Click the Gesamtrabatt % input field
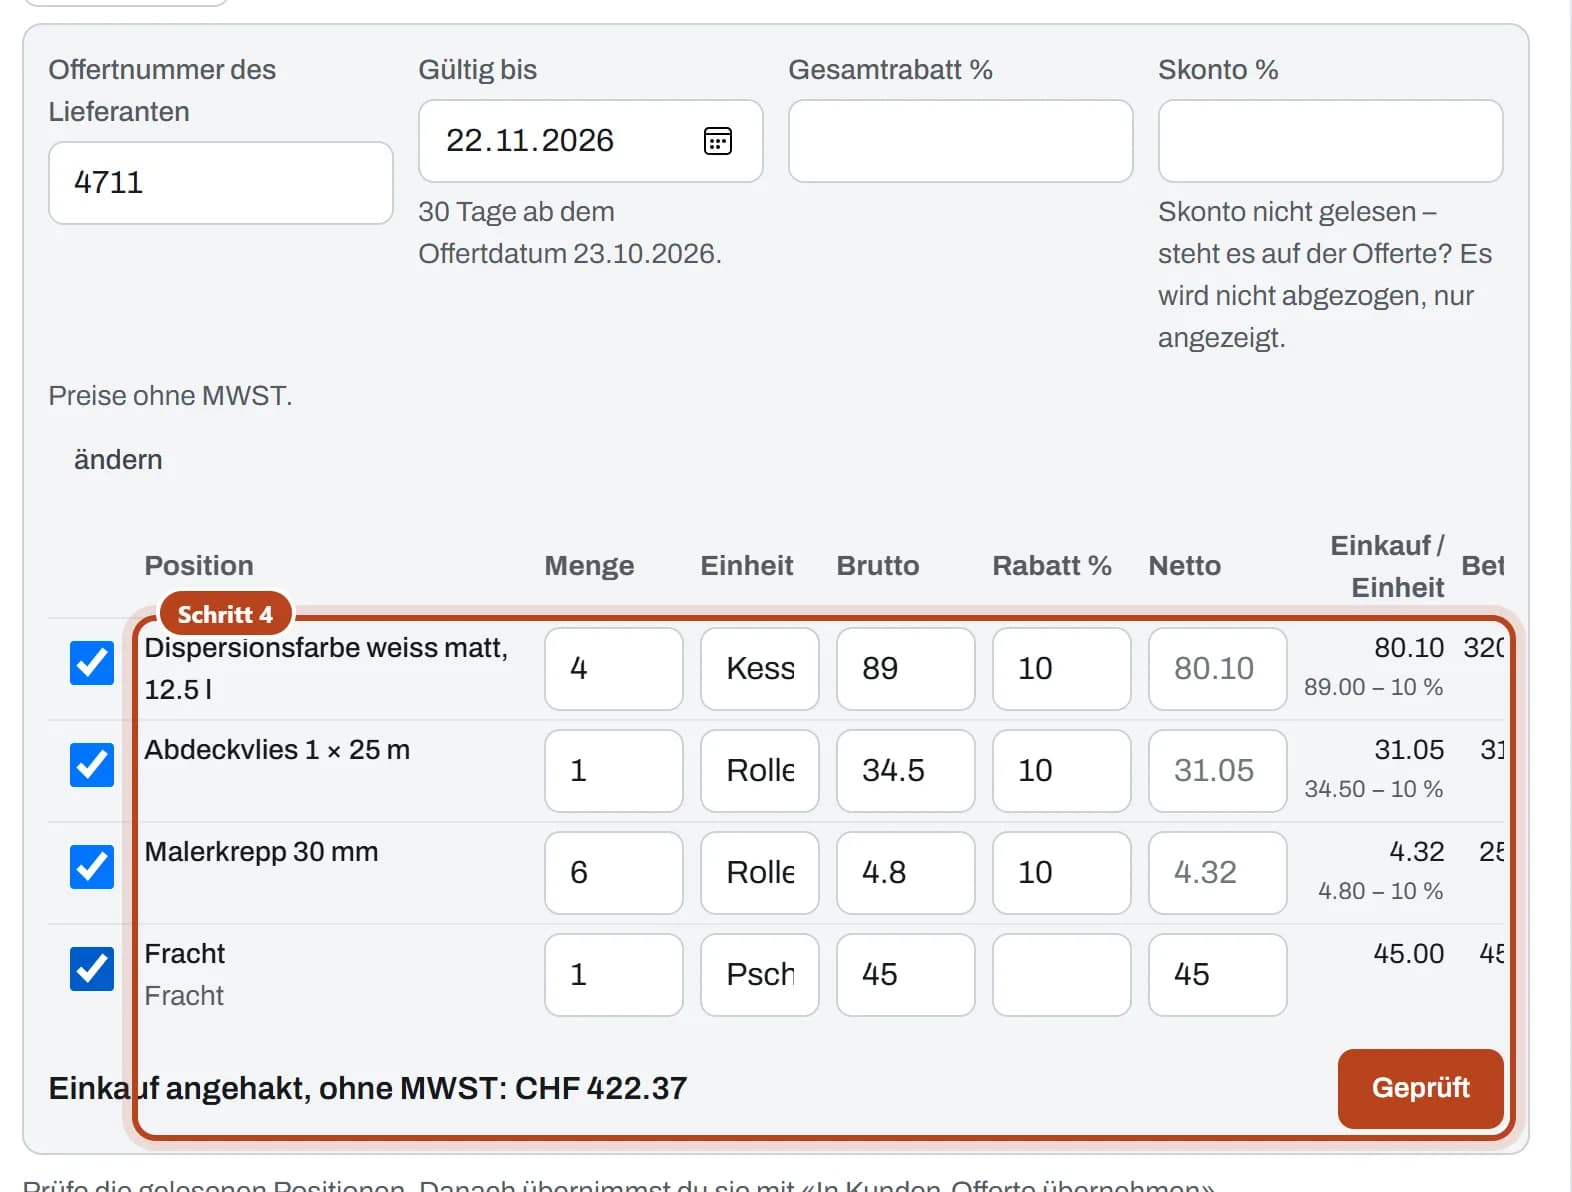 tap(961, 141)
